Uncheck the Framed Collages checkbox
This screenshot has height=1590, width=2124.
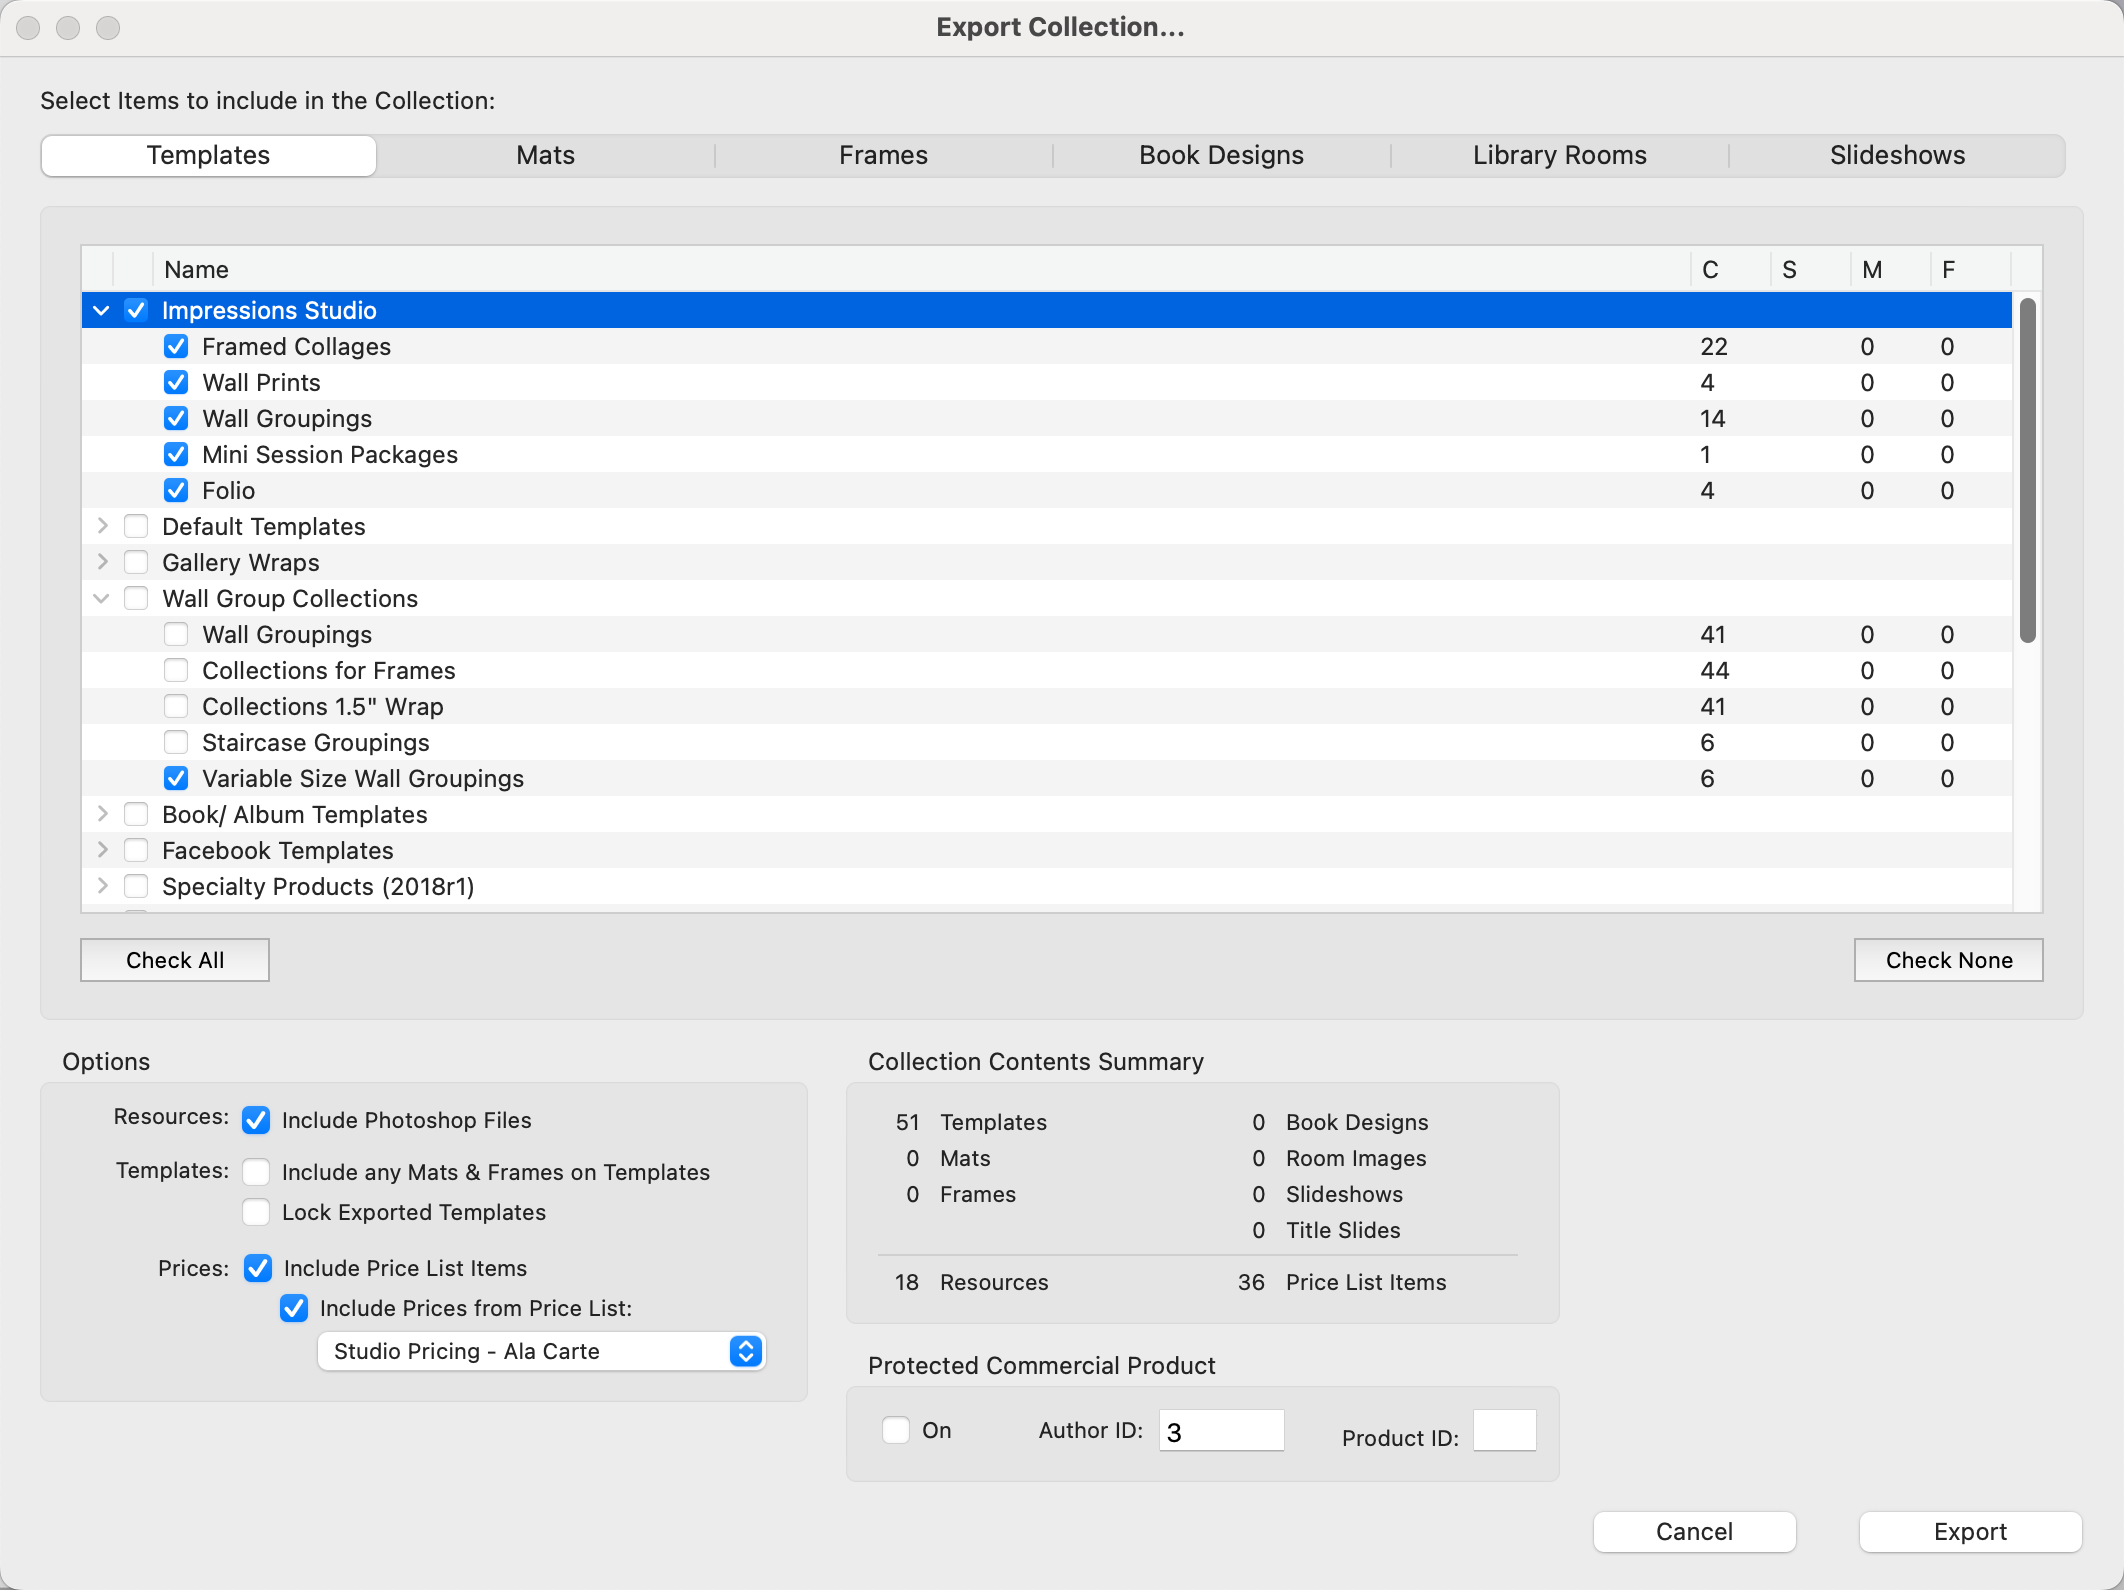click(176, 347)
